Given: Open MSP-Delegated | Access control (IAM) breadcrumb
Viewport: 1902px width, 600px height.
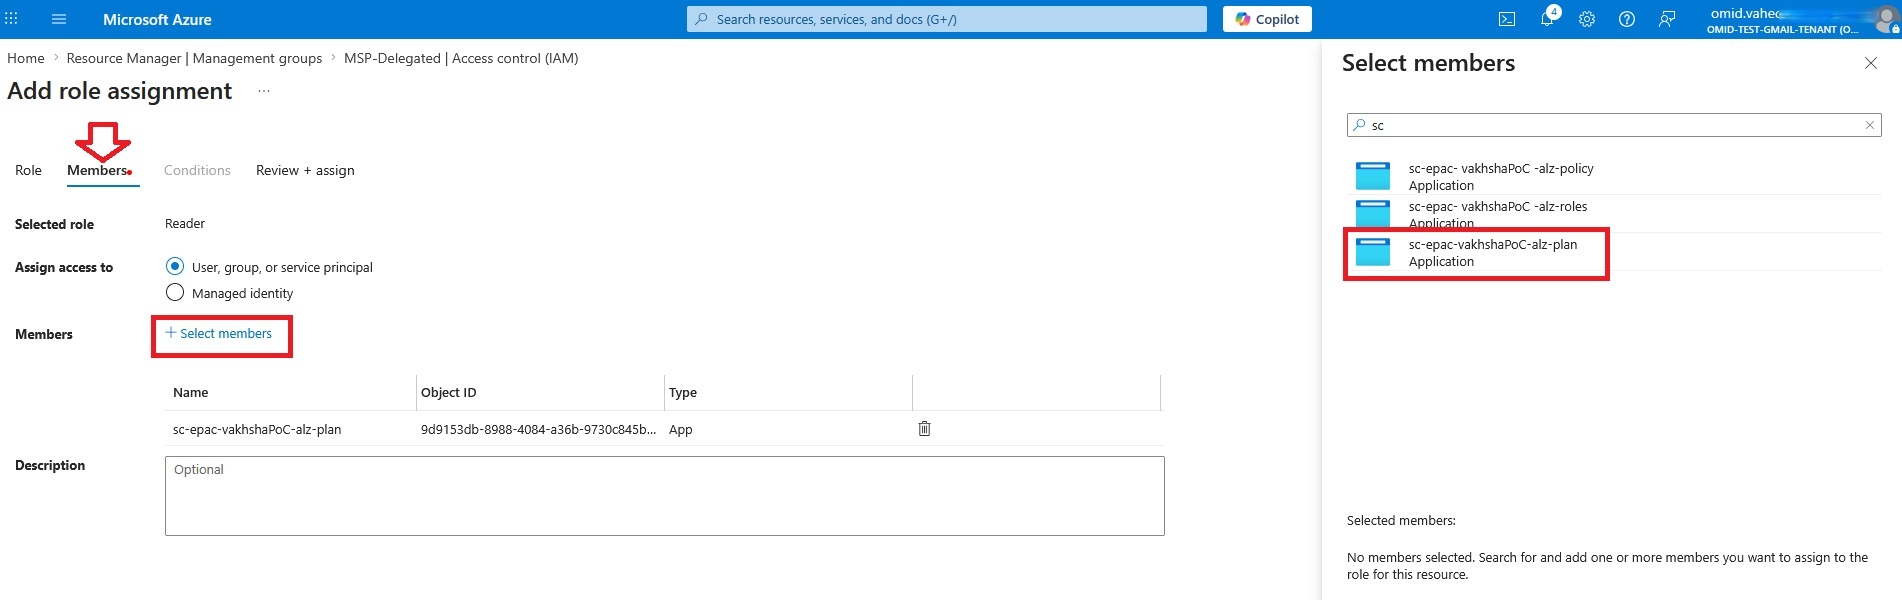Looking at the screenshot, I should click(461, 58).
